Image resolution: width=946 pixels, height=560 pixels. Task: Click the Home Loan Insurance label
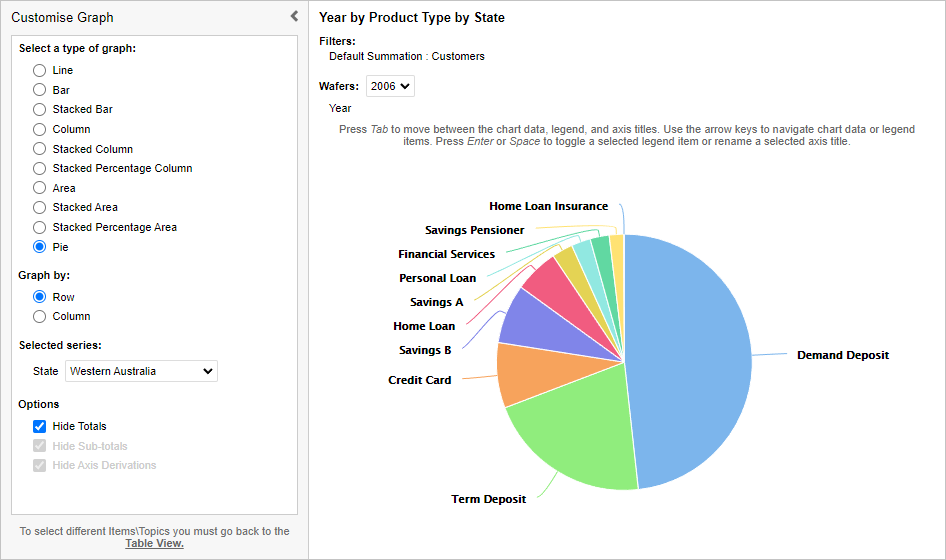click(548, 206)
